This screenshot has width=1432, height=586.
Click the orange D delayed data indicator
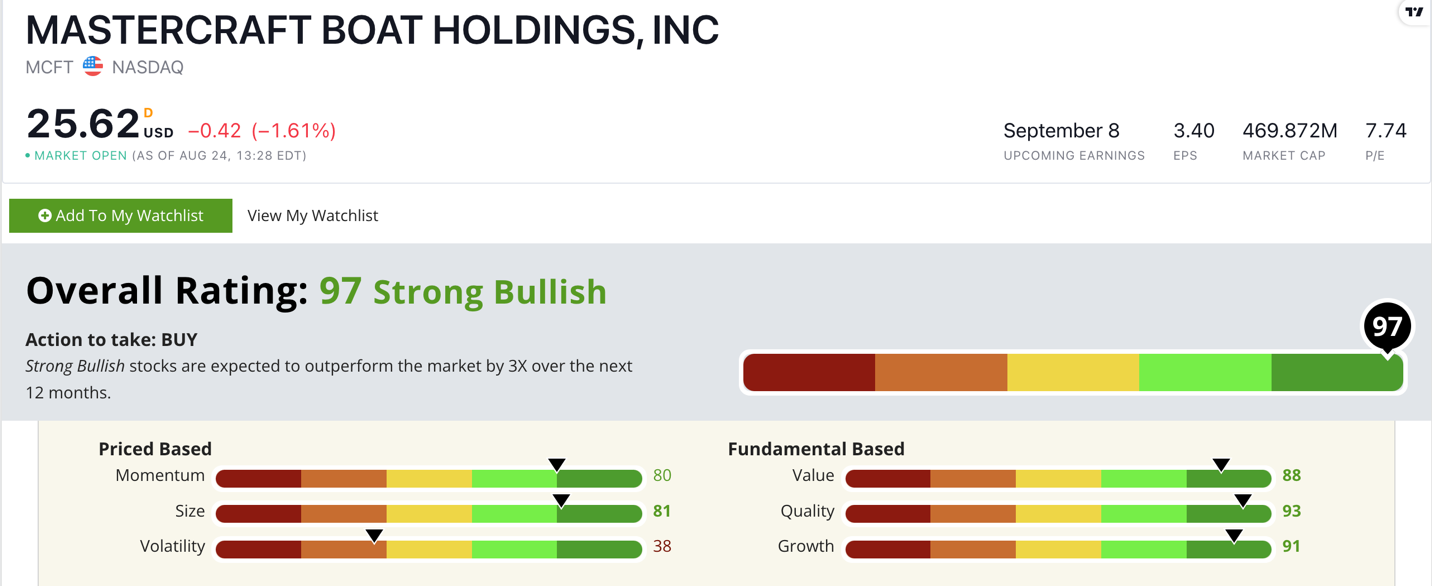point(148,113)
